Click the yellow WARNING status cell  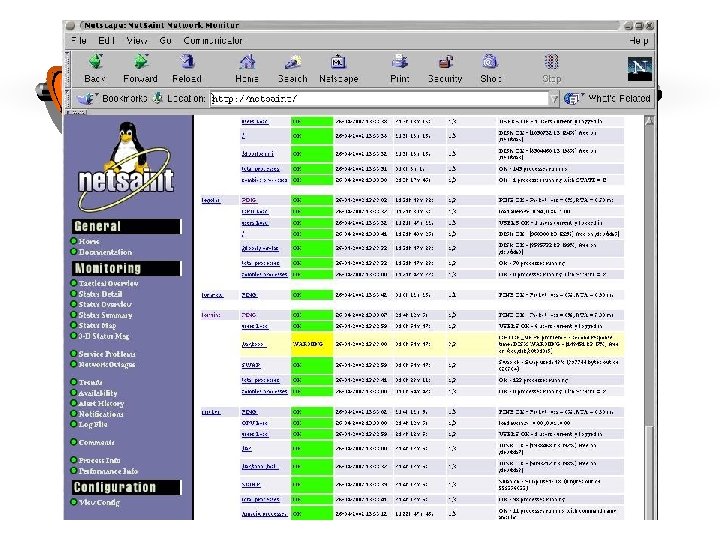pyautogui.click(x=312, y=344)
